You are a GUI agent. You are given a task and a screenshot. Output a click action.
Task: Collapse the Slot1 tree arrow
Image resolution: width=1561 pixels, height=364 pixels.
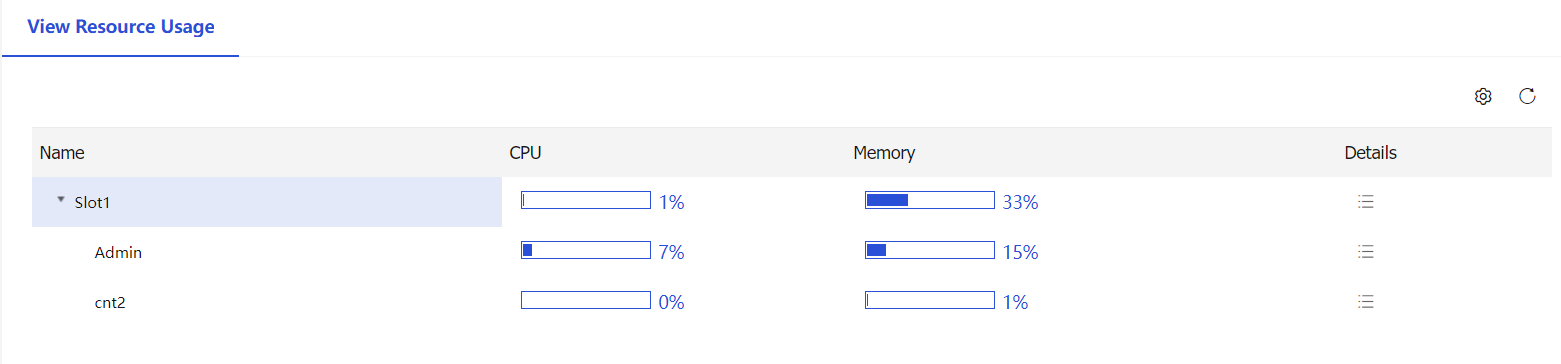click(x=61, y=200)
